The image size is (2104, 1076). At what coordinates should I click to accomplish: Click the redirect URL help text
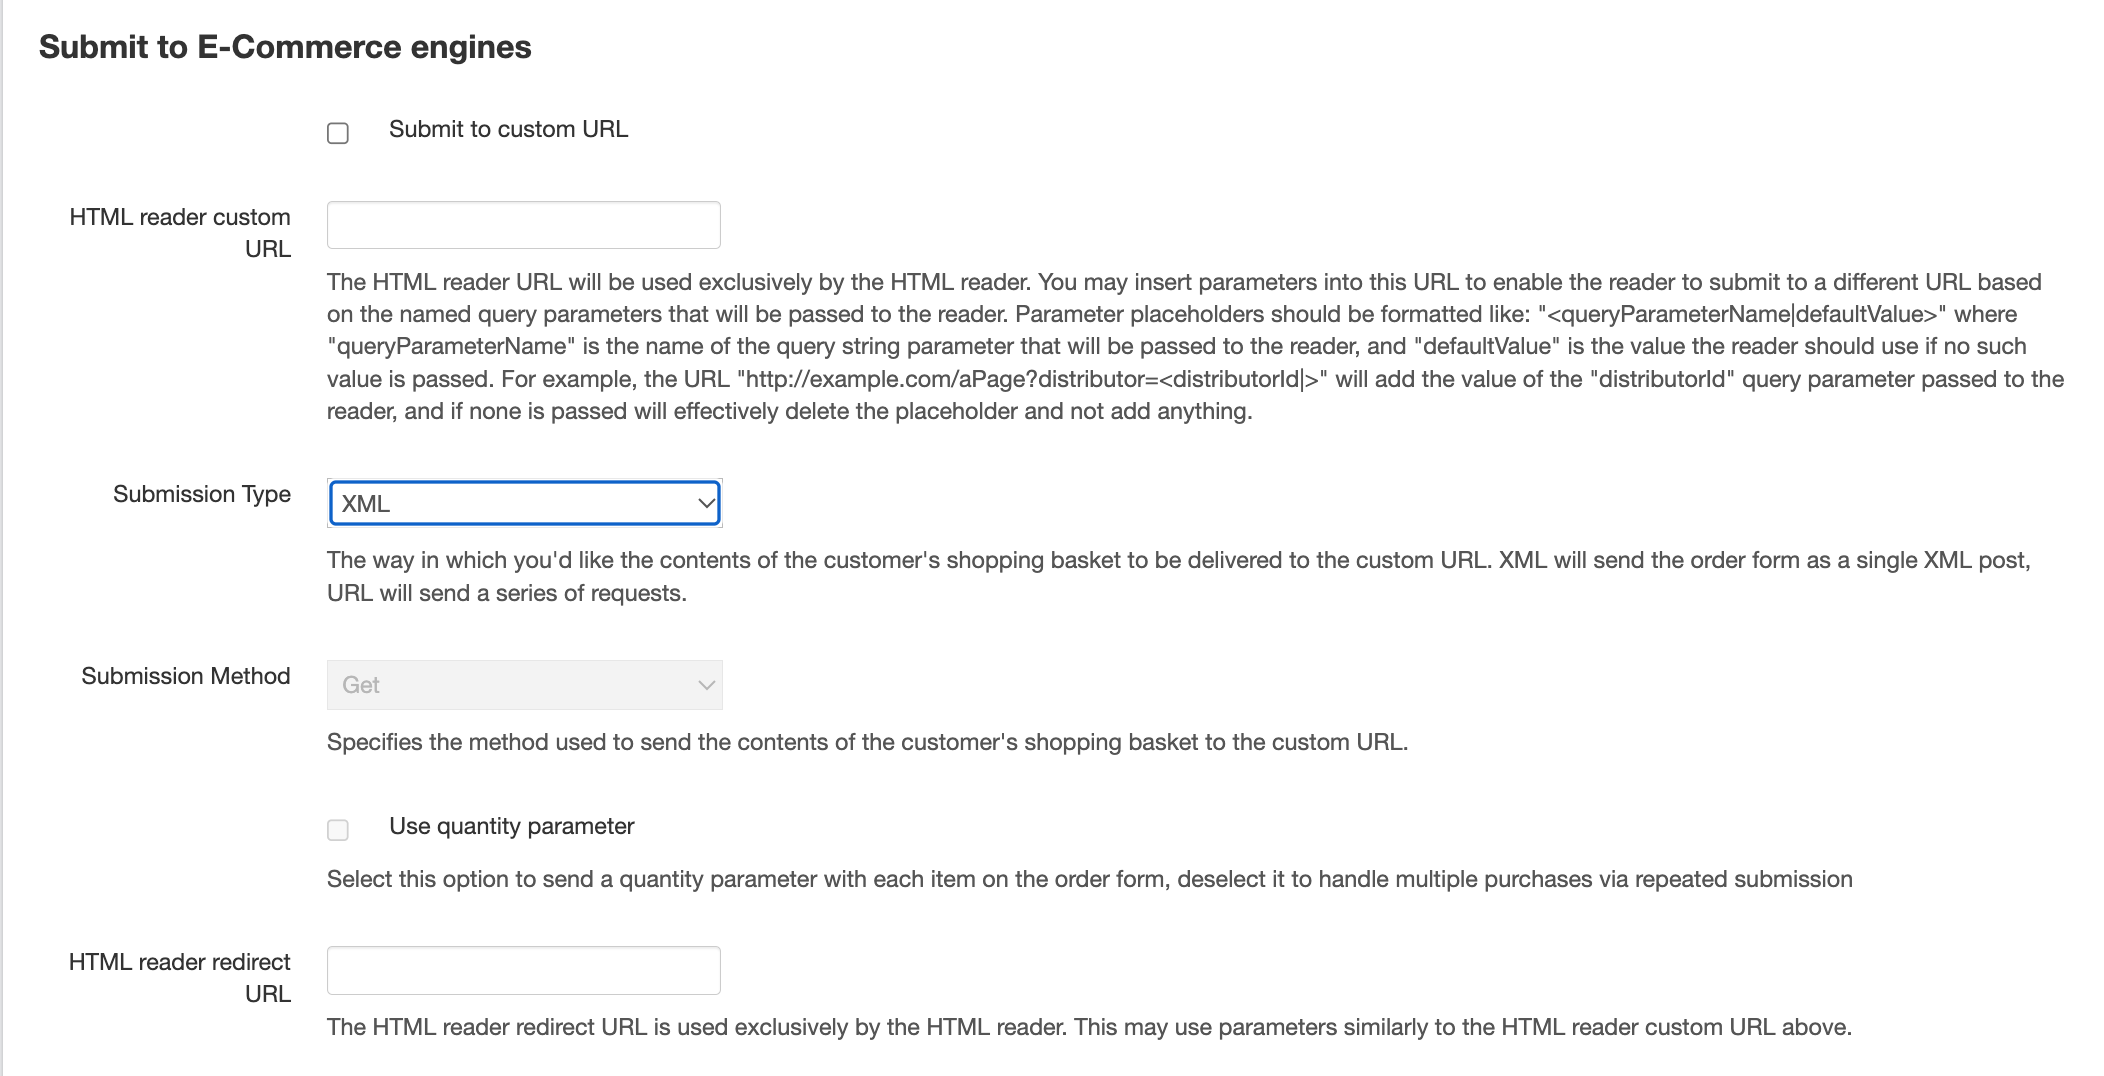coord(1089,1027)
